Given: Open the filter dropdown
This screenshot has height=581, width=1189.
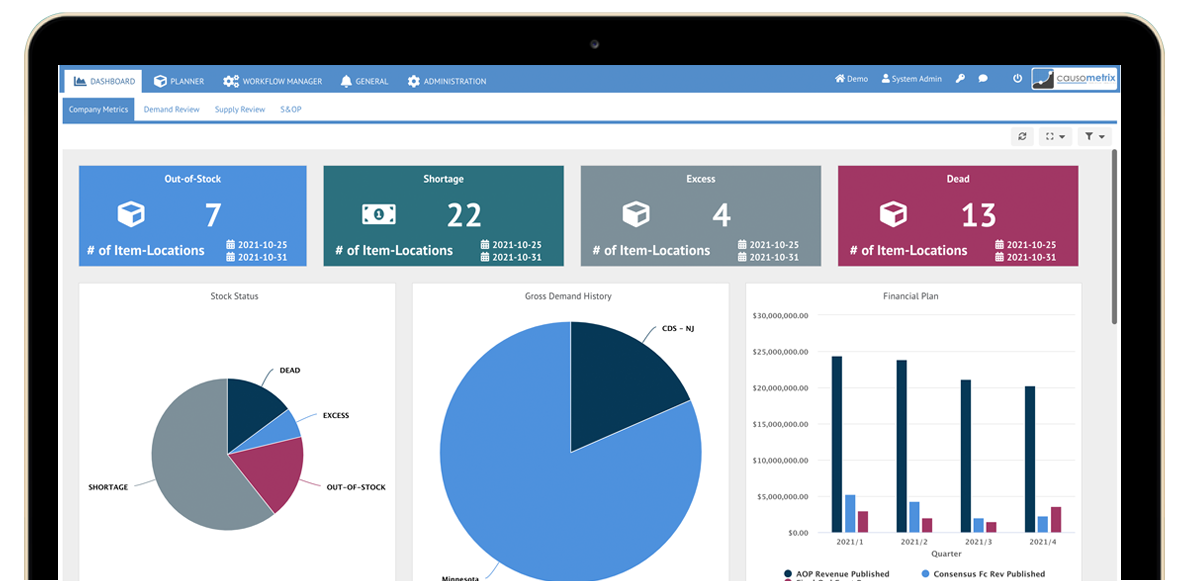Looking at the screenshot, I should tap(1095, 136).
